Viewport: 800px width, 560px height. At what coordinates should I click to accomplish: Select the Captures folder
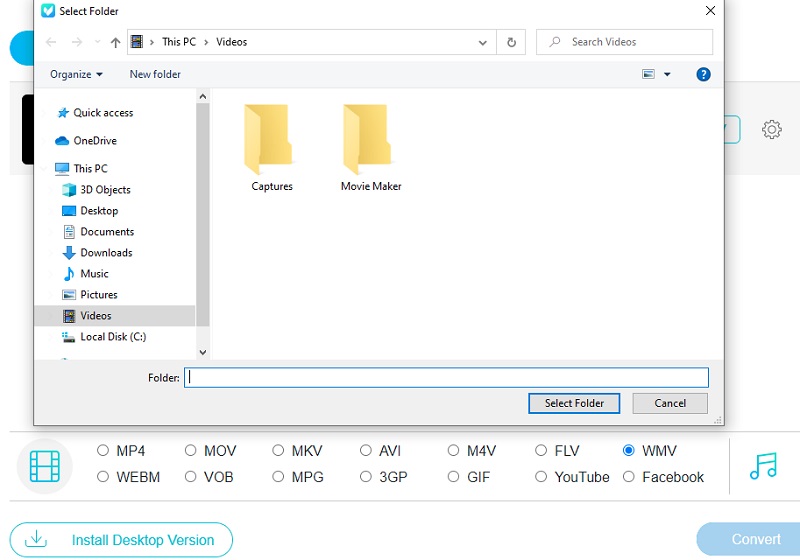click(271, 148)
